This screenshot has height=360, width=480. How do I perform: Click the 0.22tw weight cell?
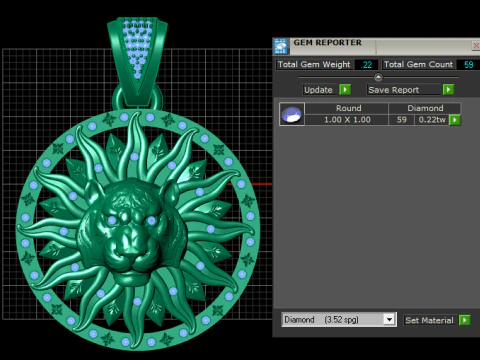(x=432, y=120)
